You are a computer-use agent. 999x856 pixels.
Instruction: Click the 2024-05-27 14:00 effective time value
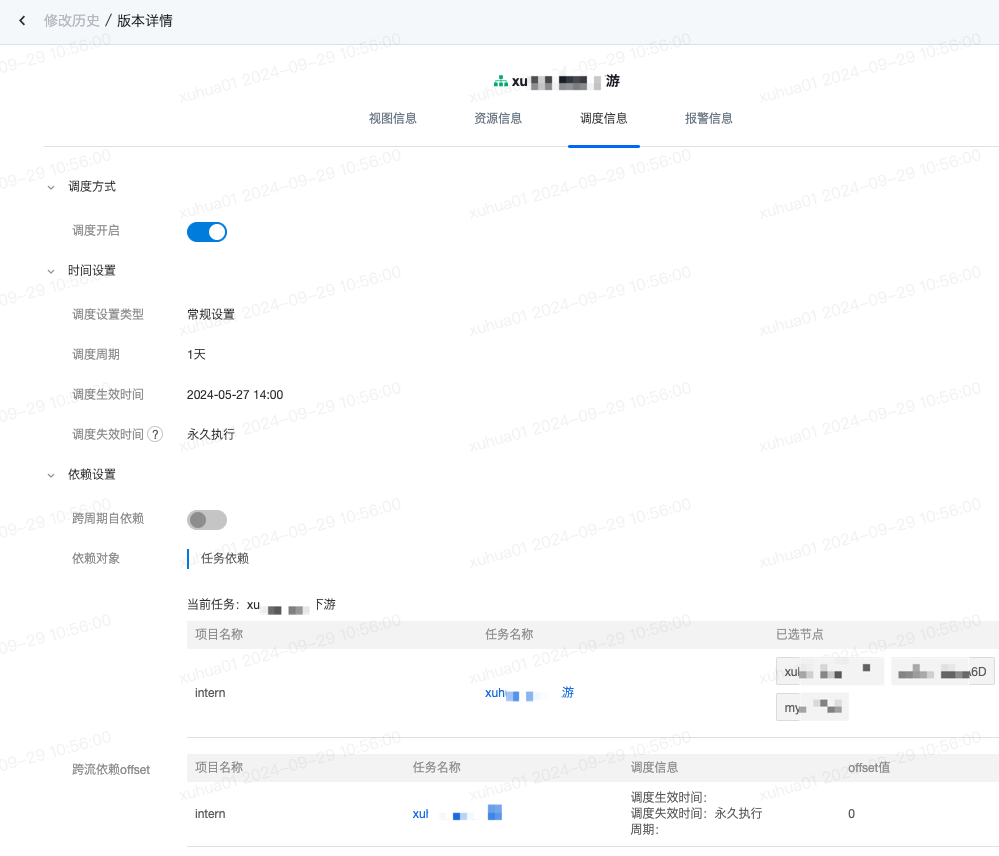pyautogui.click(x=235, y=395)
